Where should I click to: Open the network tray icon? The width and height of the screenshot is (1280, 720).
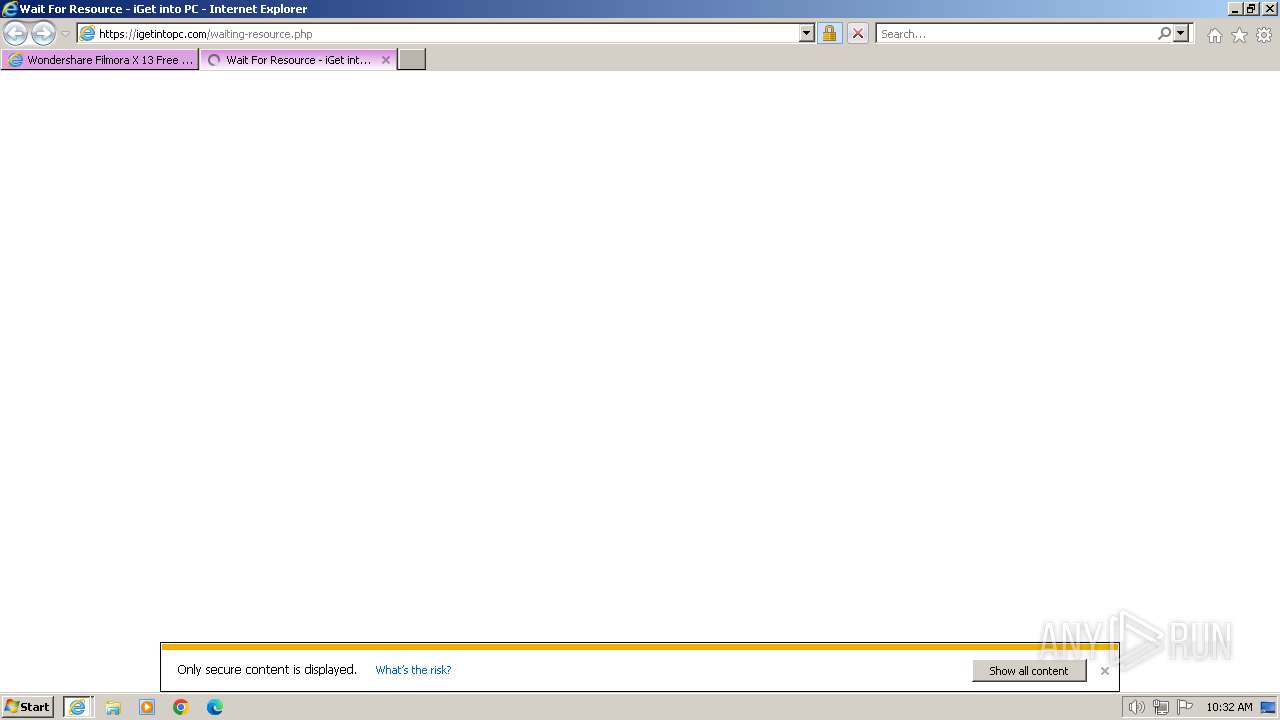[x=1161, y=707]
